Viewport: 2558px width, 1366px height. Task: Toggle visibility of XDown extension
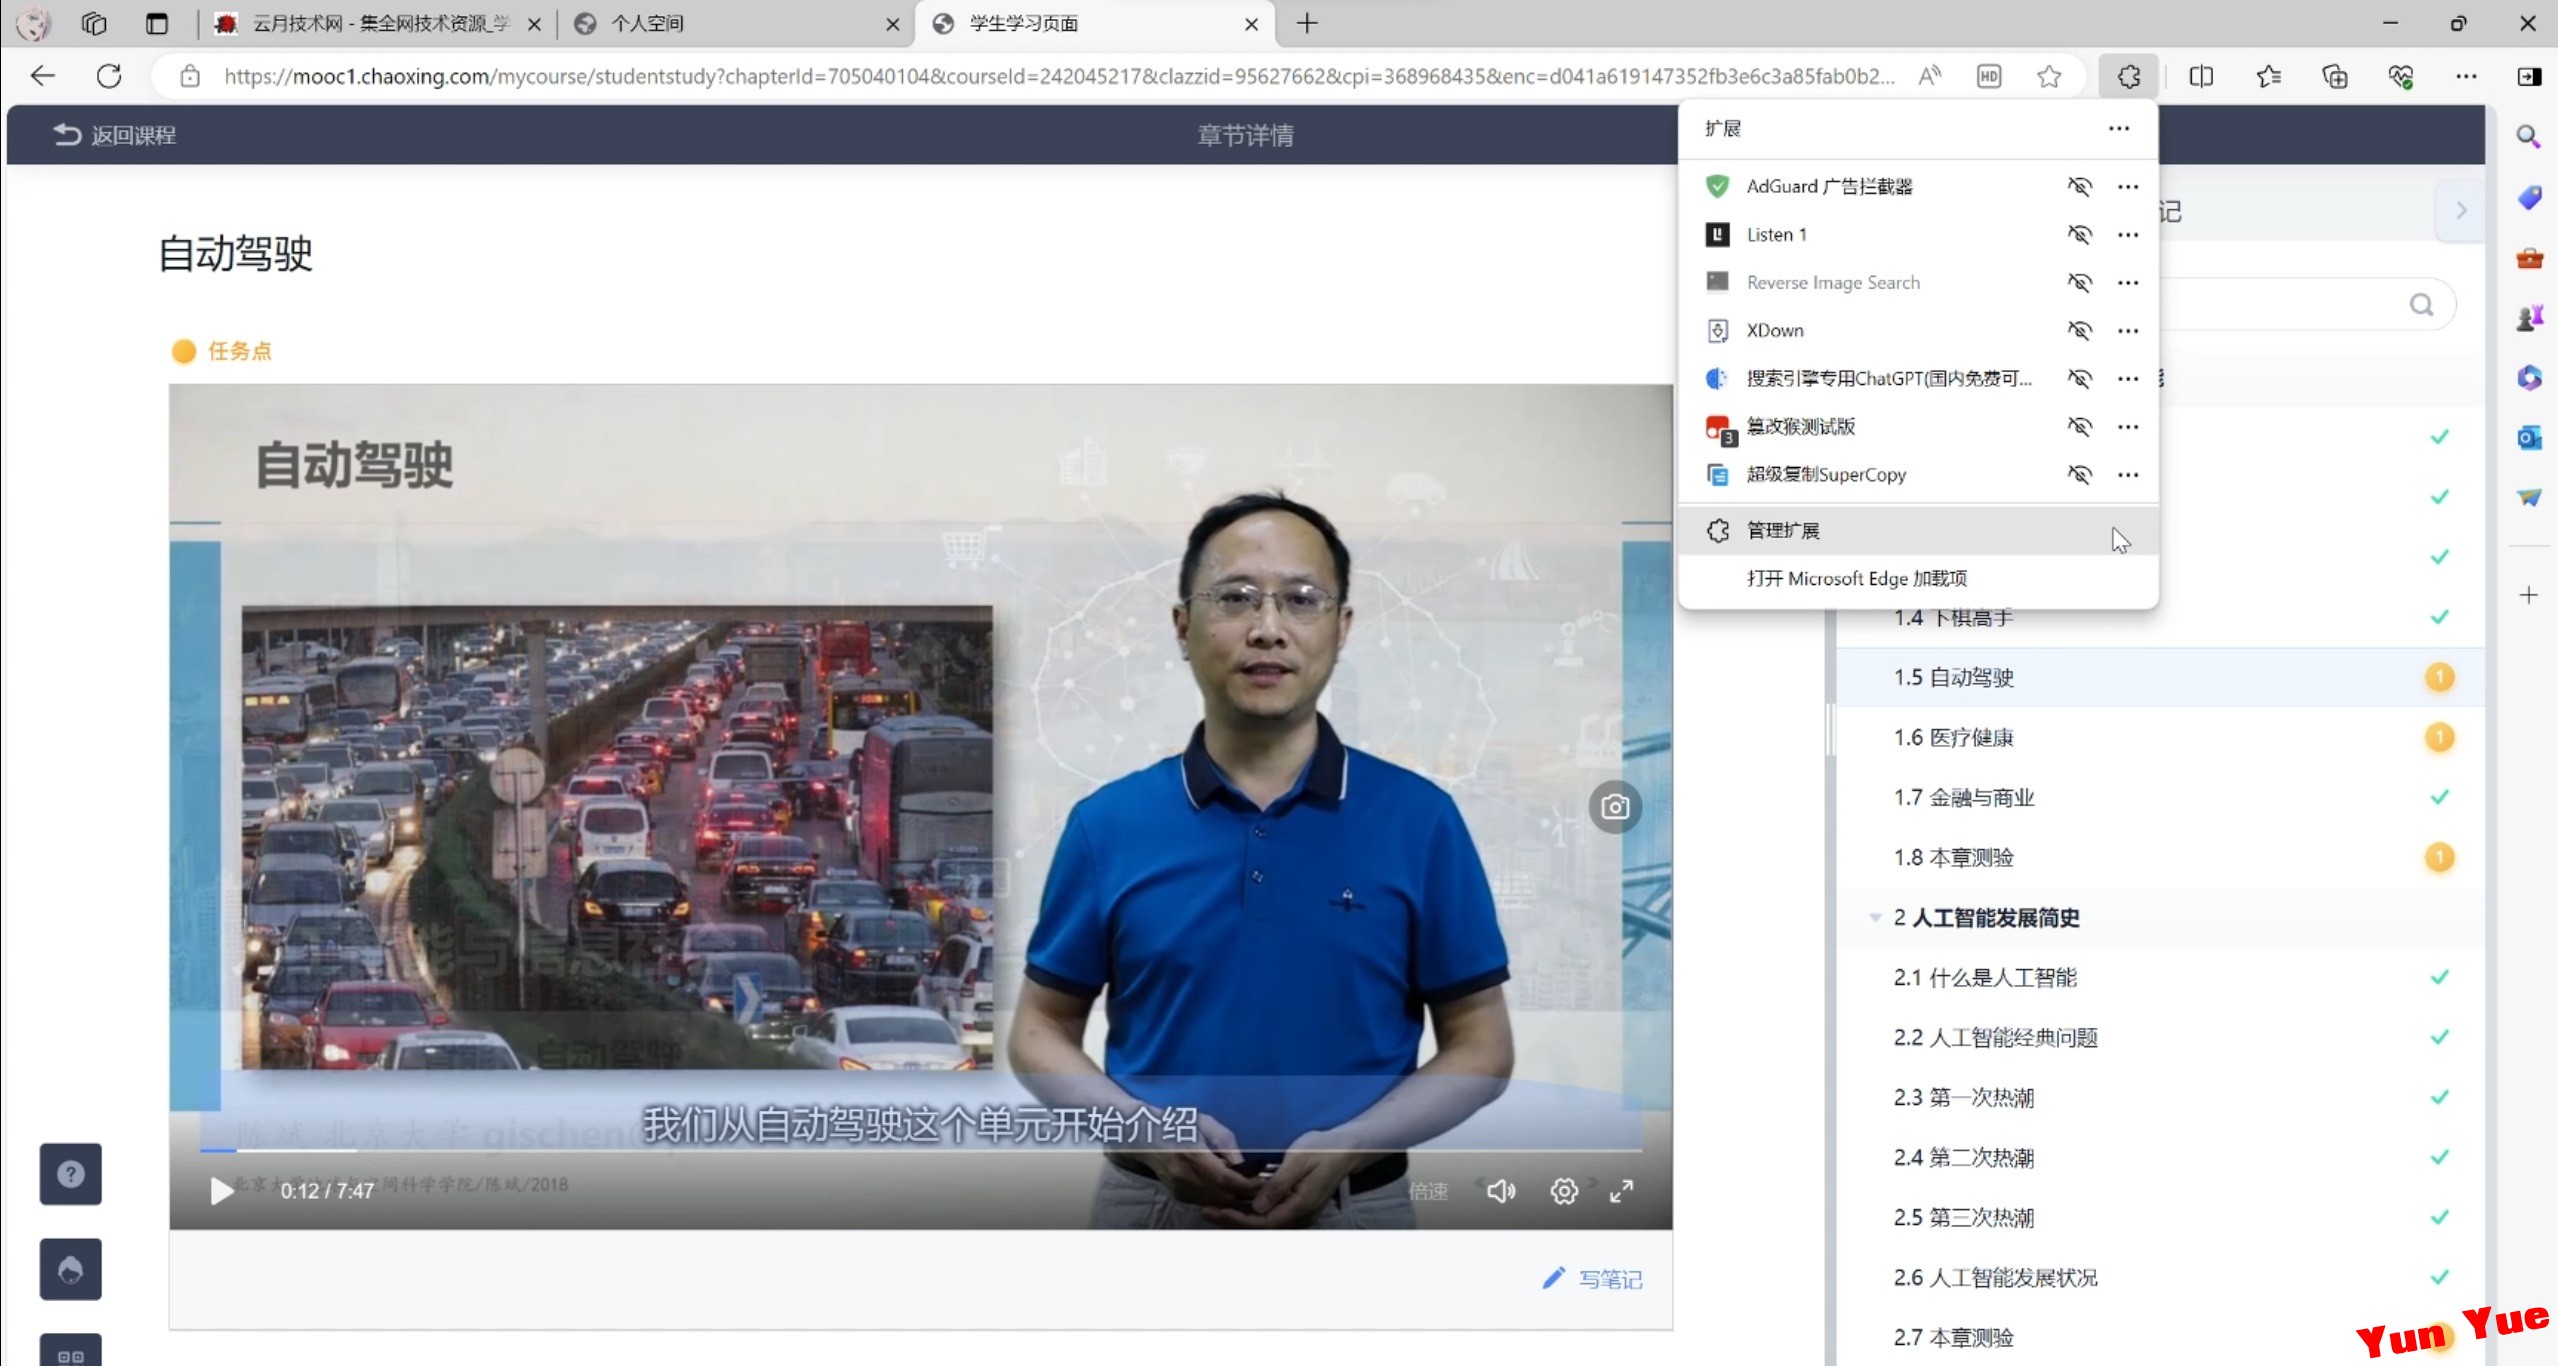click(x=2079, y=330)
